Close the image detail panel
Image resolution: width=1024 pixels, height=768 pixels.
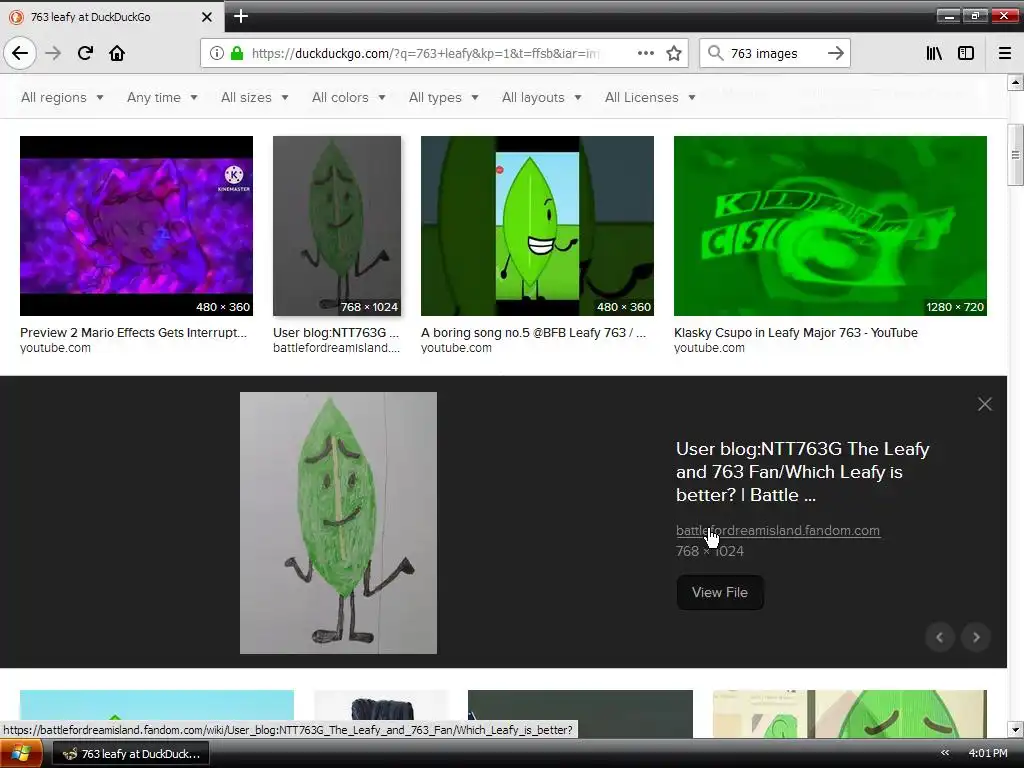(x=984, y=404)
